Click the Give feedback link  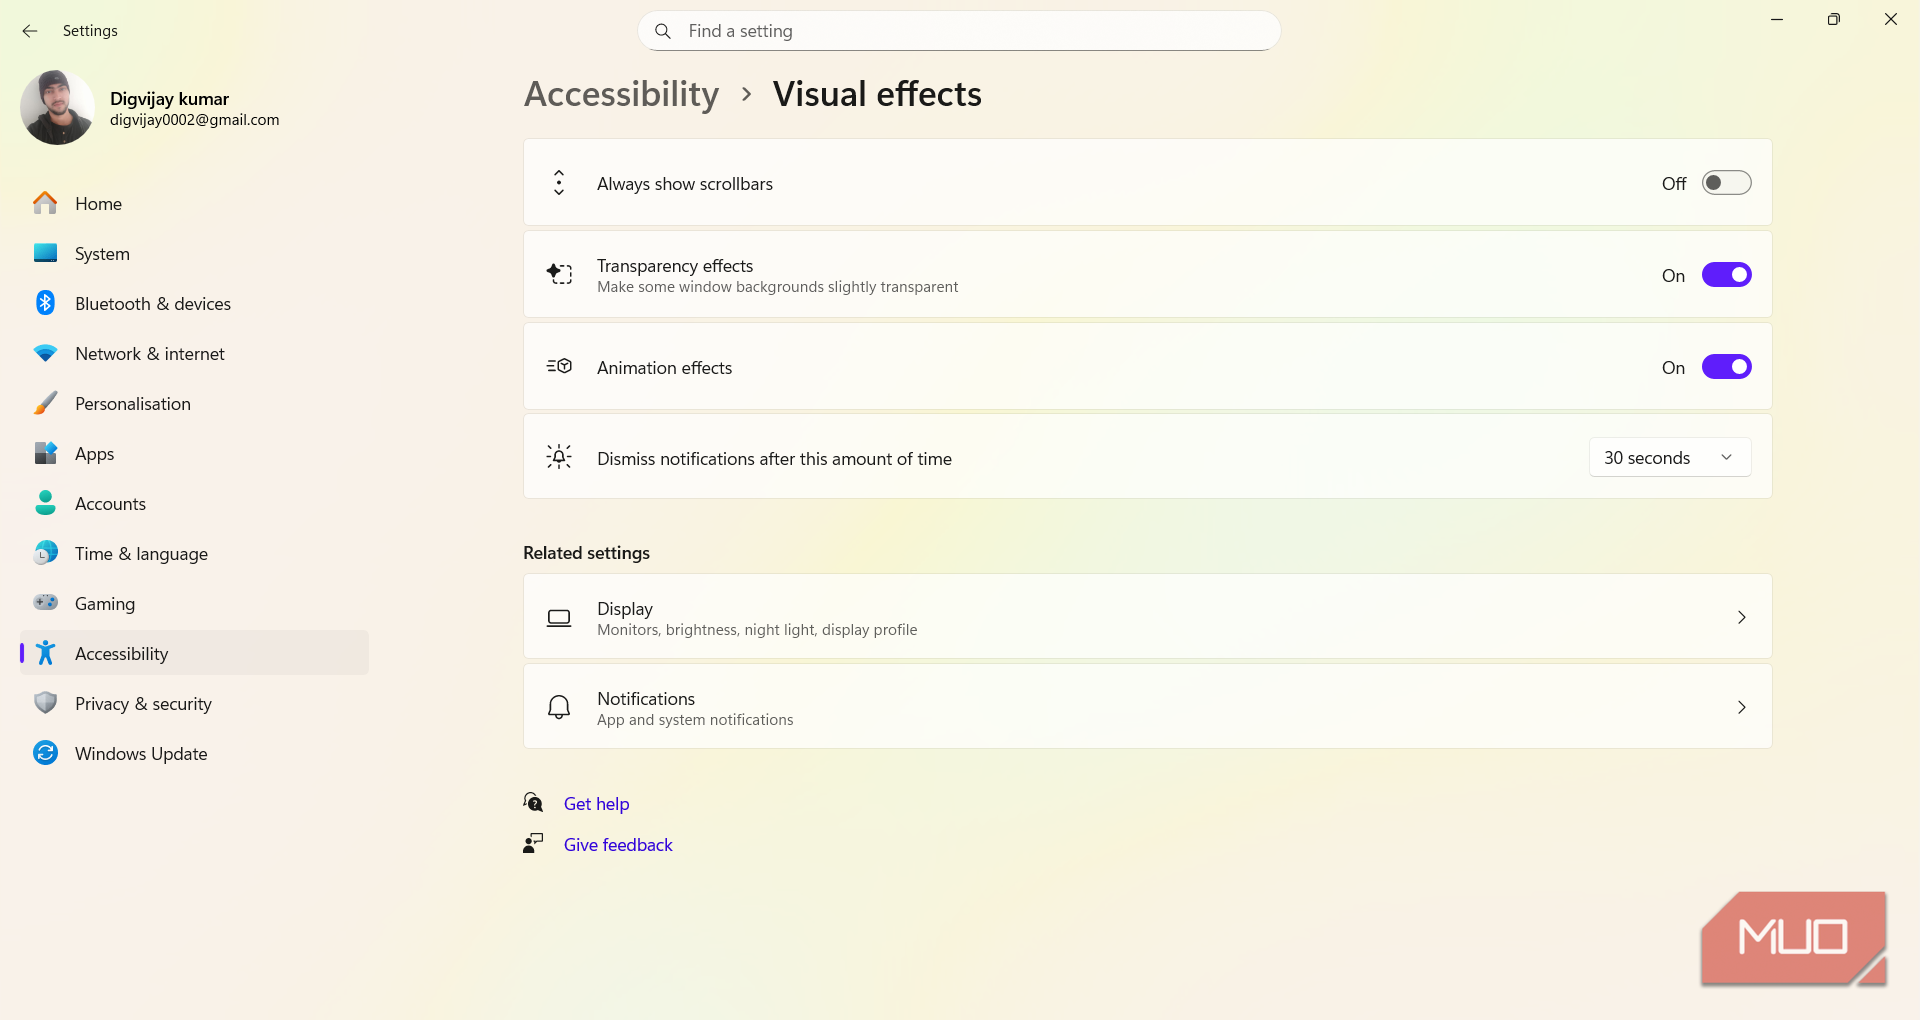click(618, 844)
